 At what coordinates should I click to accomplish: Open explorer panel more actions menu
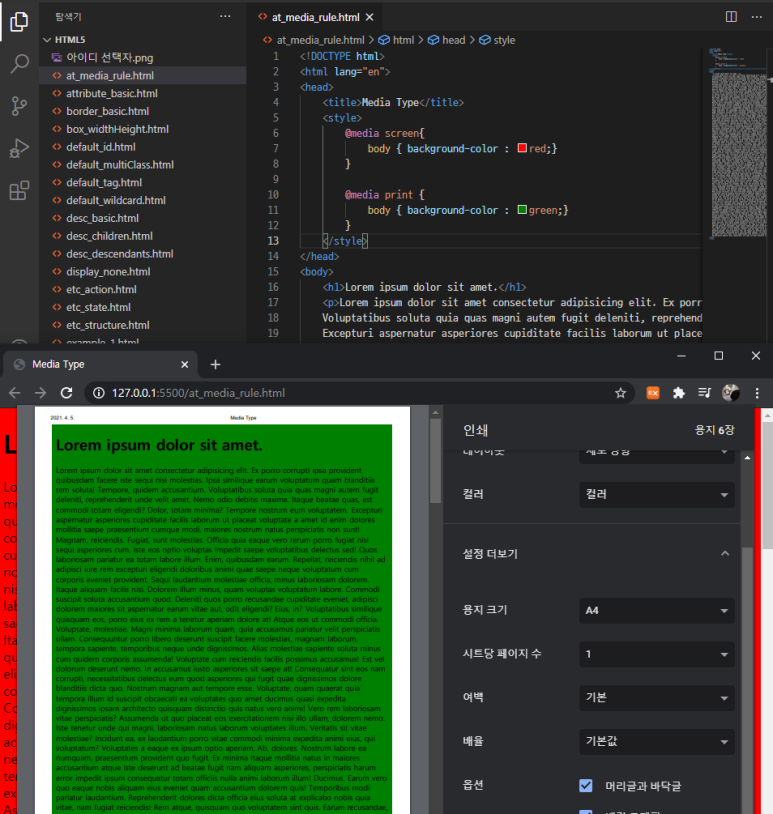(225, 17)
